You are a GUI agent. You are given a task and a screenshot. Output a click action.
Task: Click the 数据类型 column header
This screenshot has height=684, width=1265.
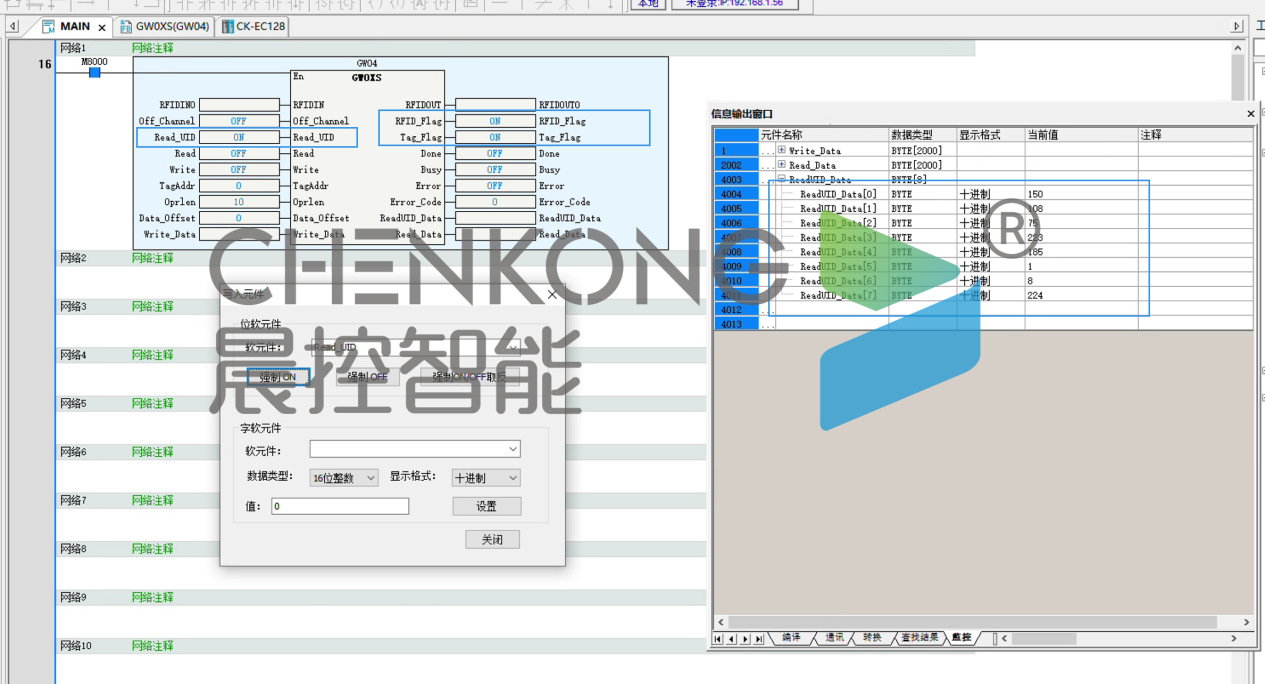(x=923, y=135)
